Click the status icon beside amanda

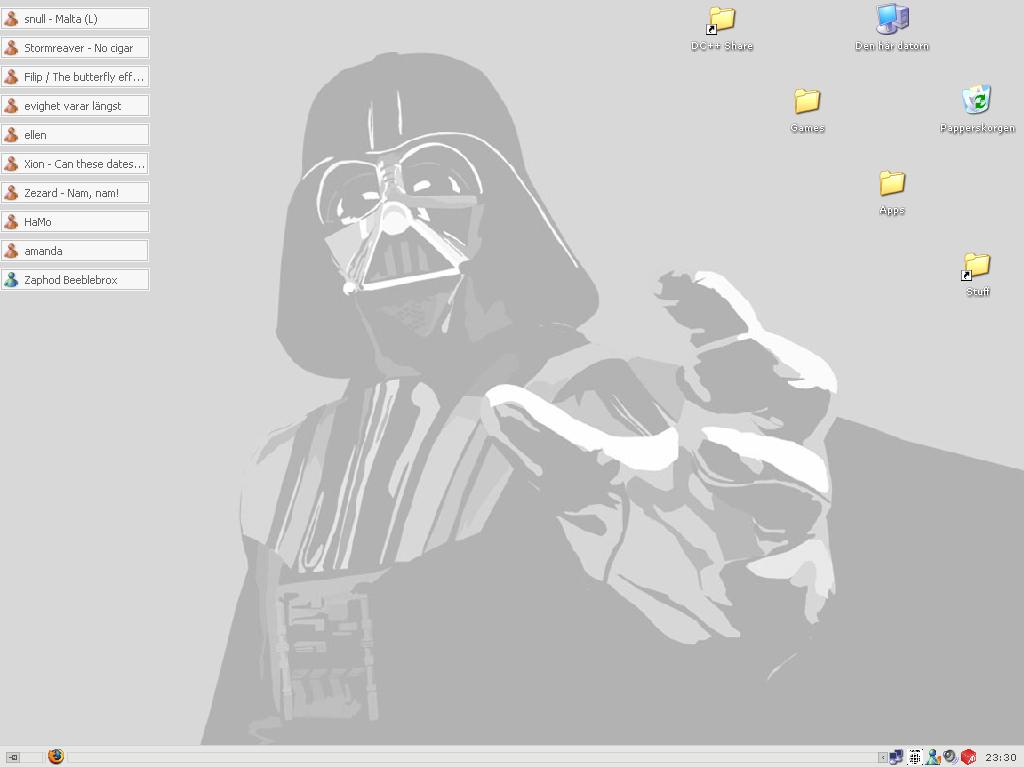pyautogui.click(x=11, y=251)
